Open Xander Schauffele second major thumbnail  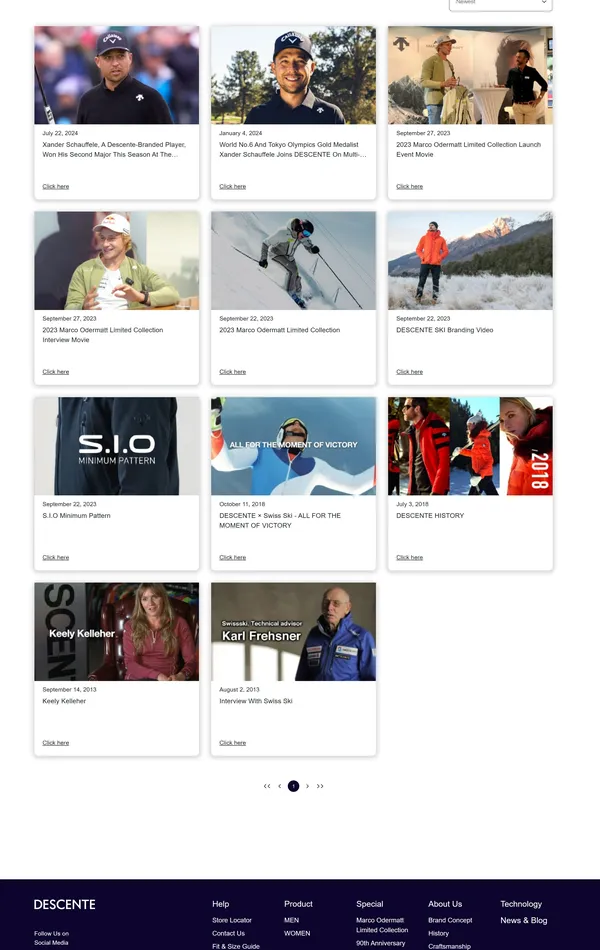[116, 75]
